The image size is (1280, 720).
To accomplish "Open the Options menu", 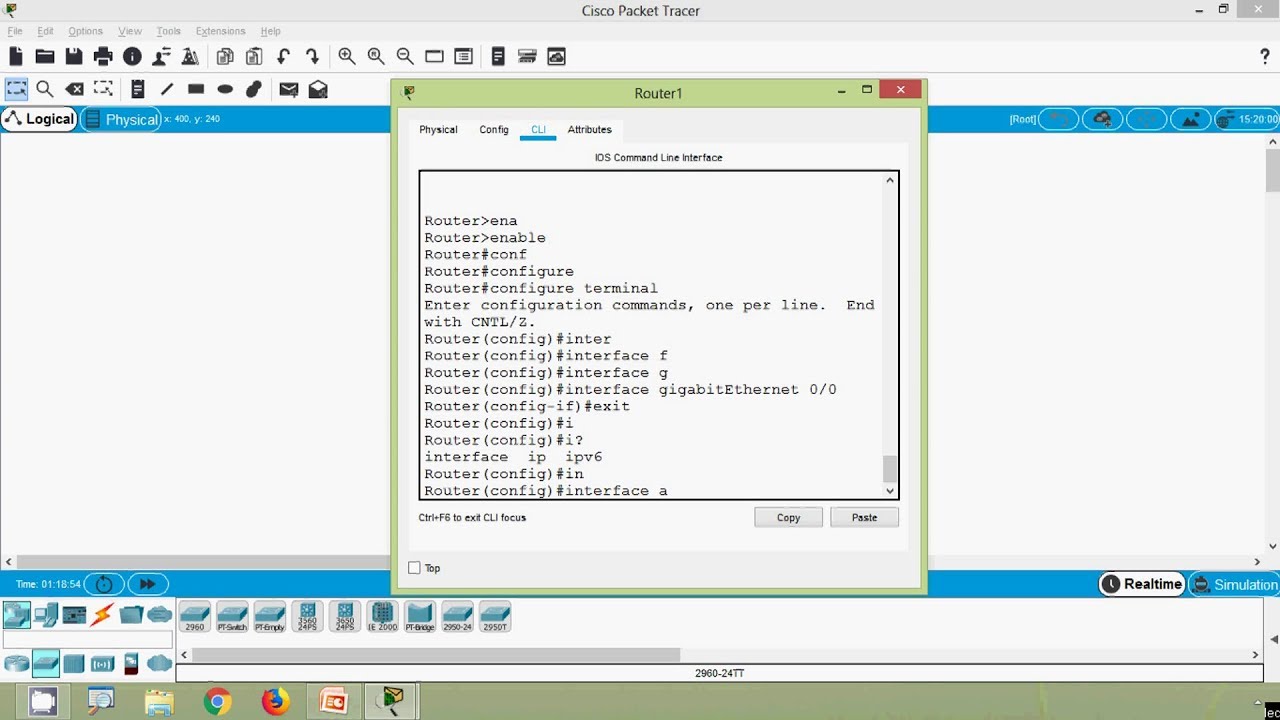I will (x=86, y=31).
